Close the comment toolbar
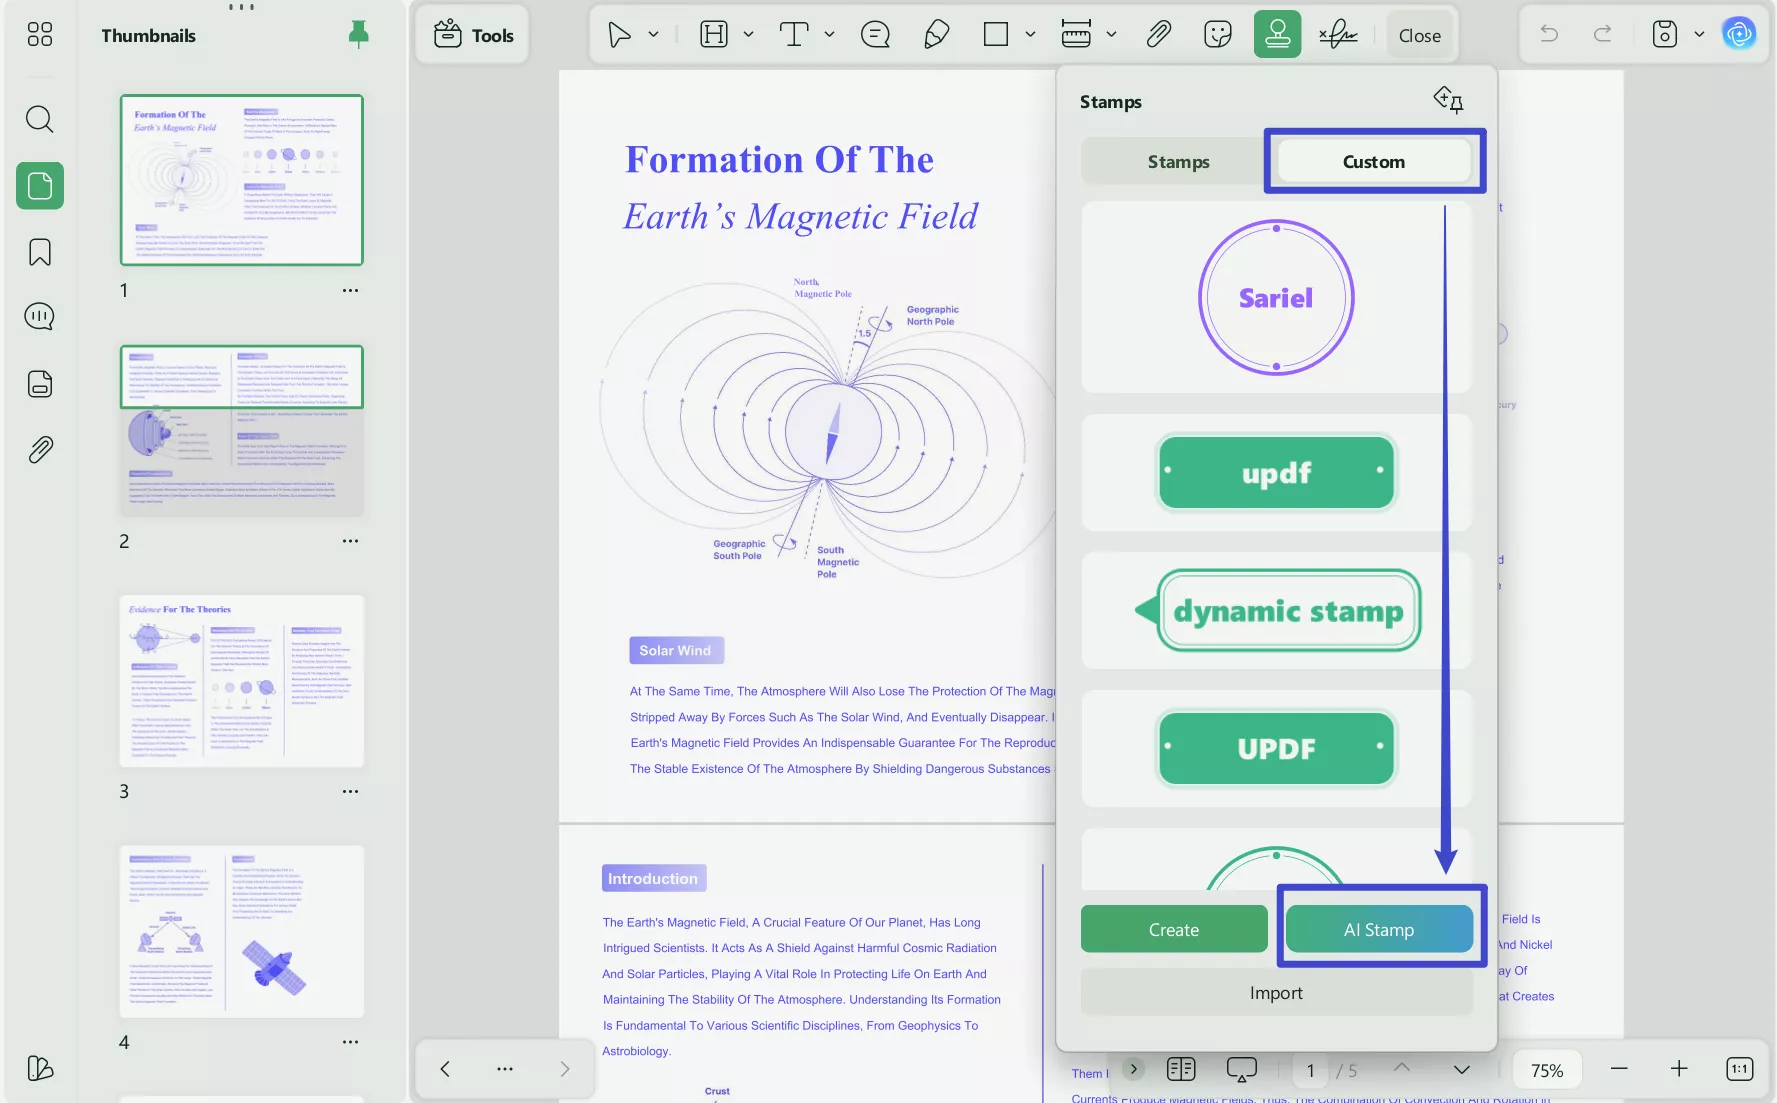 tap(1420, 35)
